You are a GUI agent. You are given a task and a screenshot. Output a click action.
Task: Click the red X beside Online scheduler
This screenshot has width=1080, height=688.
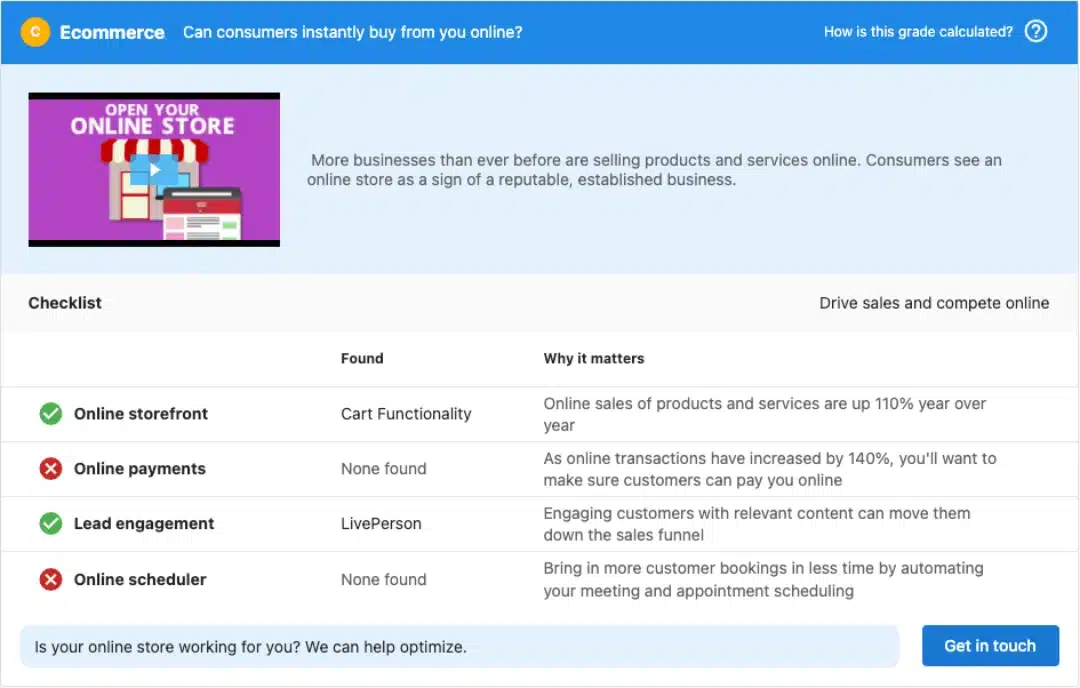(x=50, y=579)
